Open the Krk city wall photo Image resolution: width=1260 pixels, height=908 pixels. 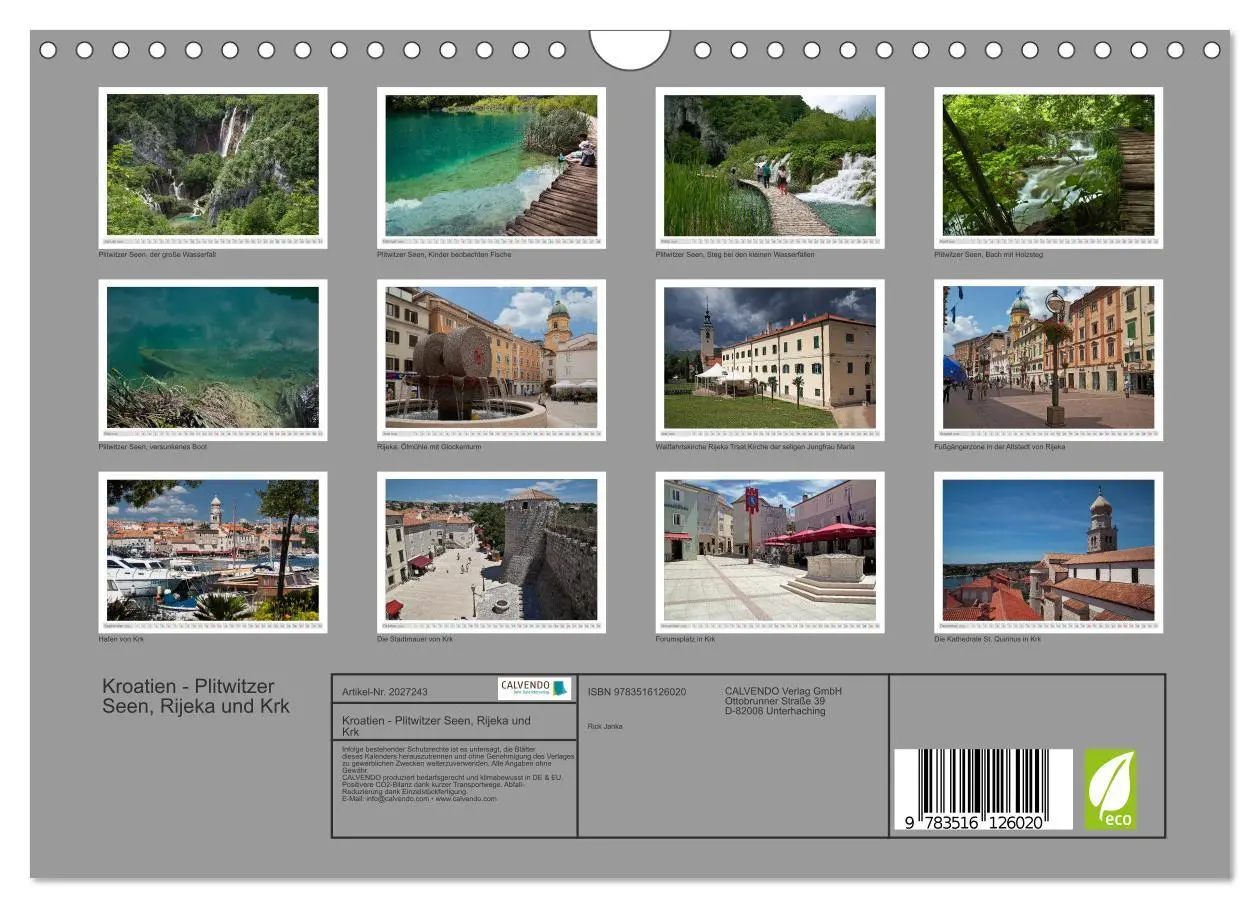point(491,550)
